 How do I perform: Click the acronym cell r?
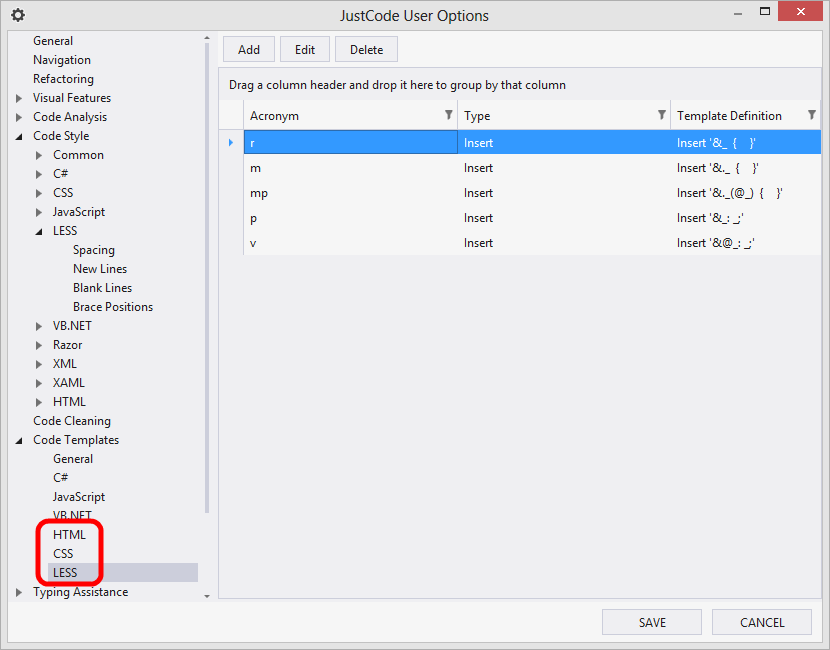coord(350,142)
